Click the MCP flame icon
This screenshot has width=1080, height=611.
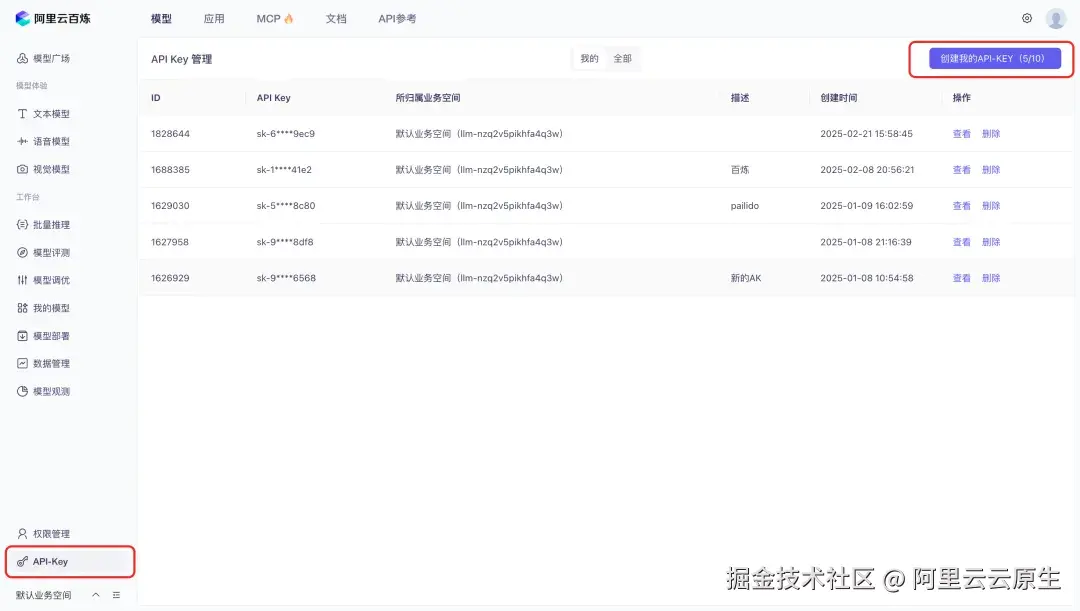tap(289, 19)
